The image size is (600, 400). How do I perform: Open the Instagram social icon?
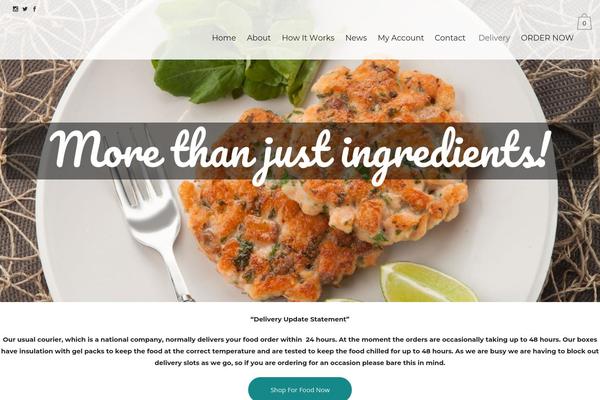15,9
